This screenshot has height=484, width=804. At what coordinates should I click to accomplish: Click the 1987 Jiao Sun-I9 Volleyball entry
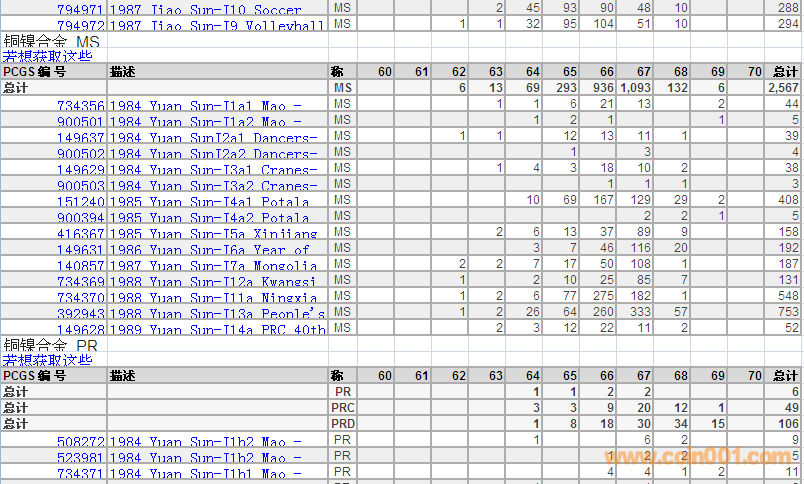216,25
